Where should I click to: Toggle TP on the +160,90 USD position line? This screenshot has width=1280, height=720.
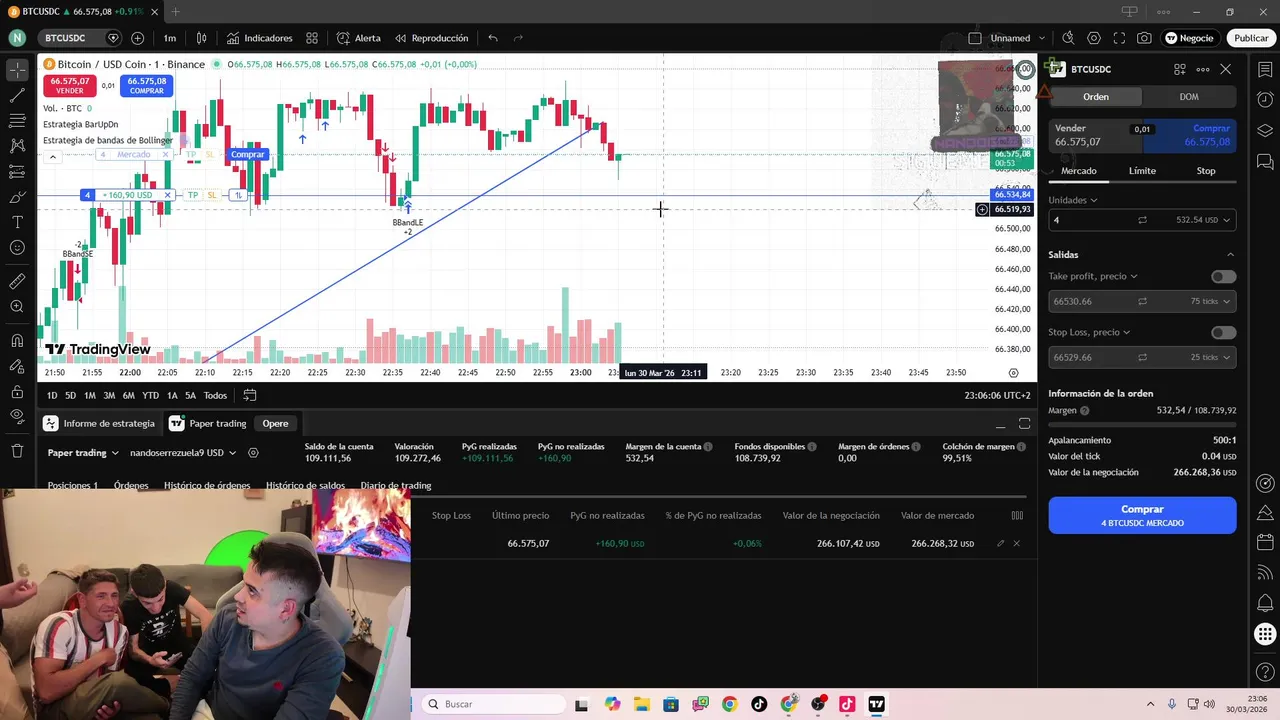pos(193,195)
